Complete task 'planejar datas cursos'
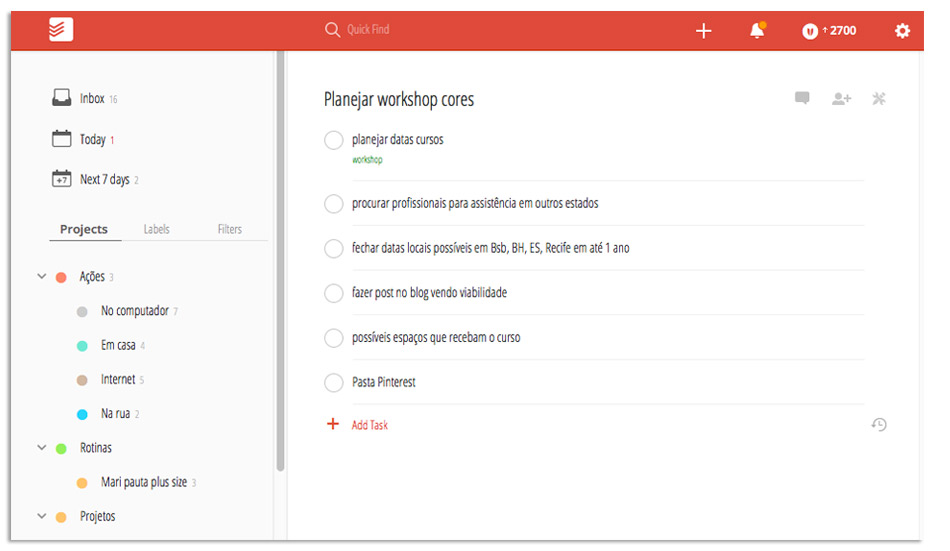The width and height of the screenshot is (950, 551). (x=334, y=140)
